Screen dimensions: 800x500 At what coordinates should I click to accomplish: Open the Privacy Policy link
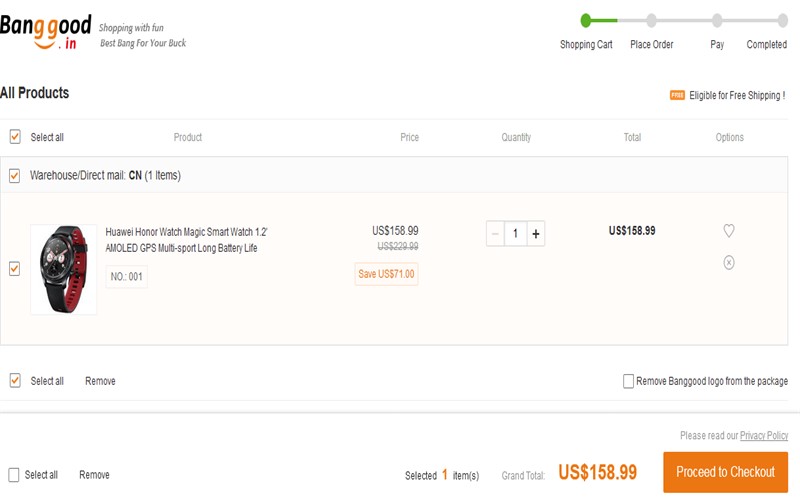point(764,435)
